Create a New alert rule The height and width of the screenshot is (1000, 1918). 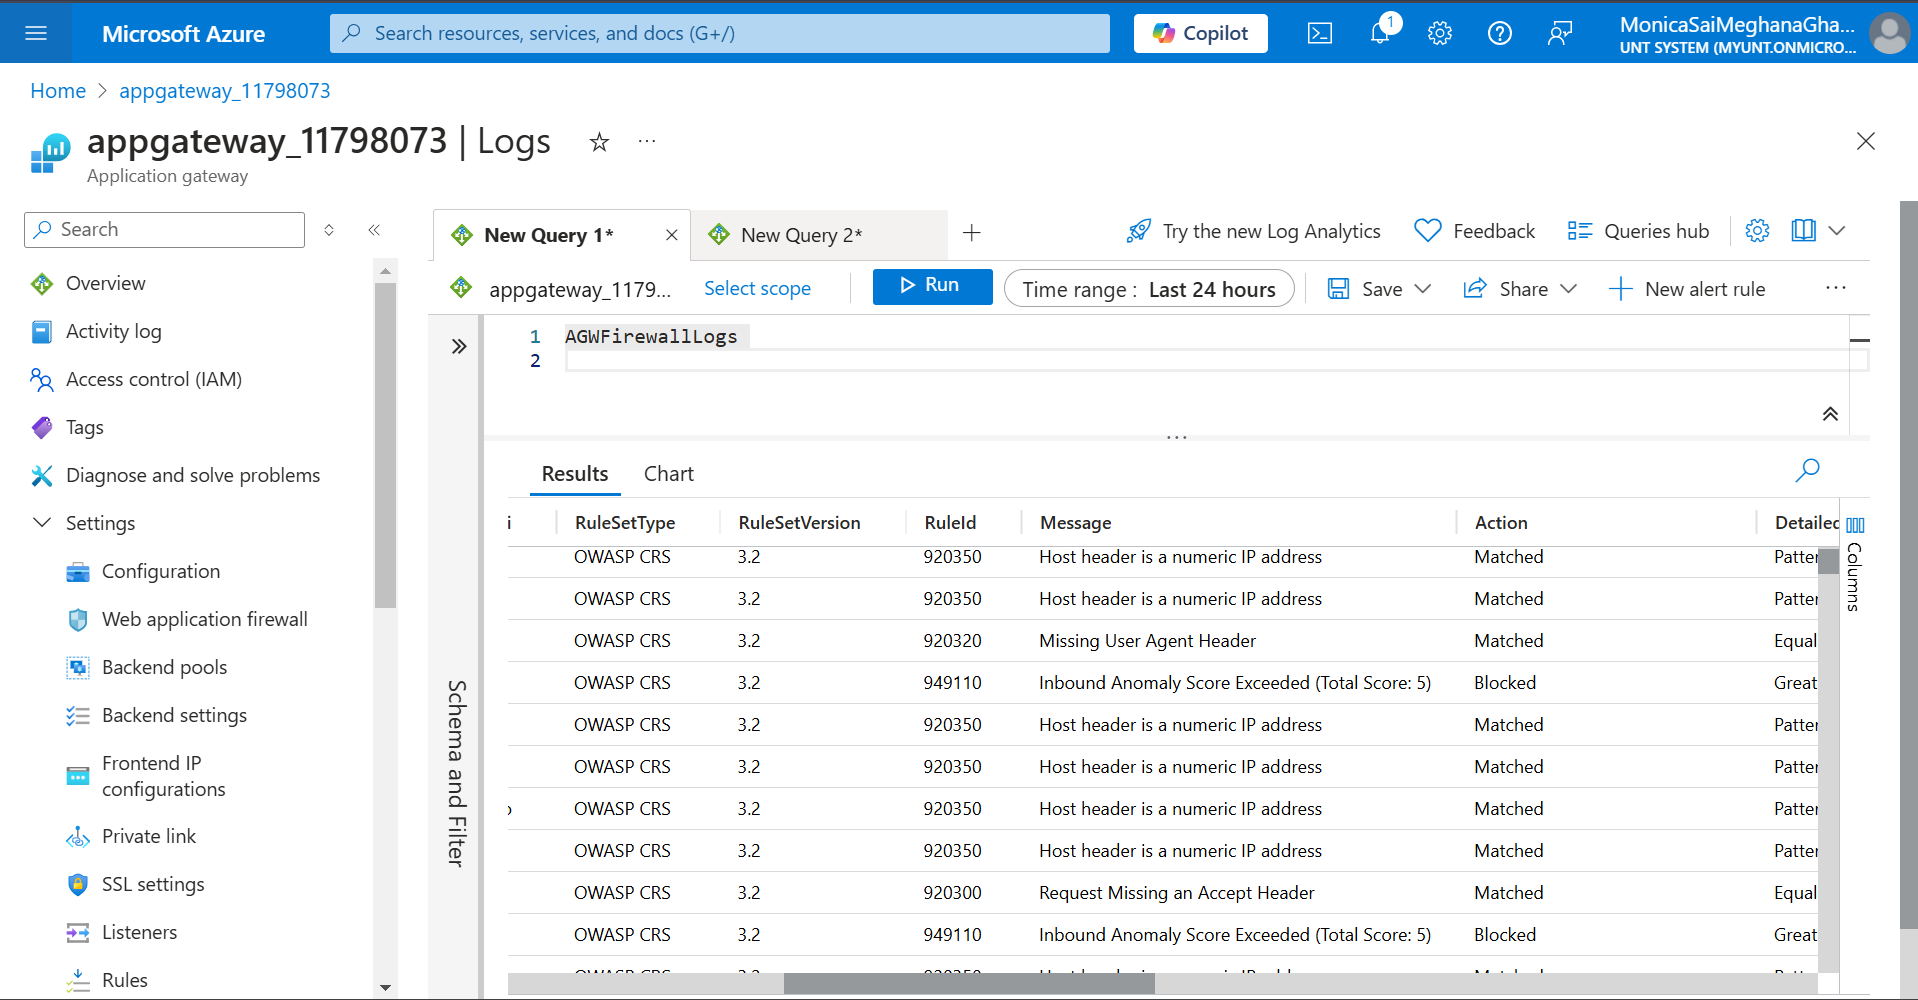pyautogui.click(x=1687, y=289)
